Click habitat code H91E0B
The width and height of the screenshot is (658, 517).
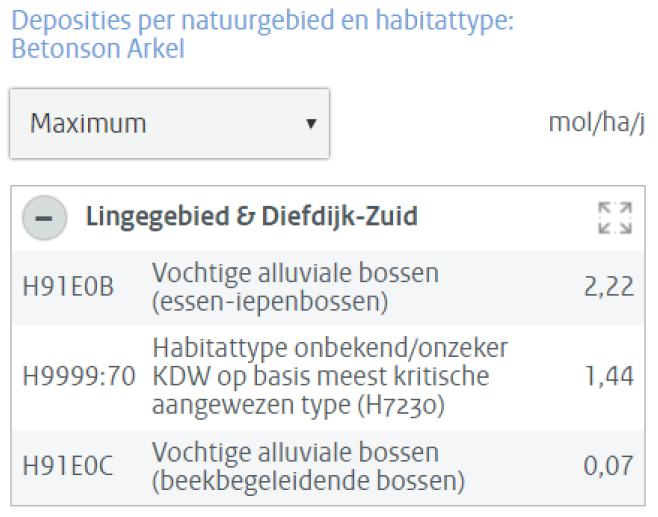pos(68,287)
